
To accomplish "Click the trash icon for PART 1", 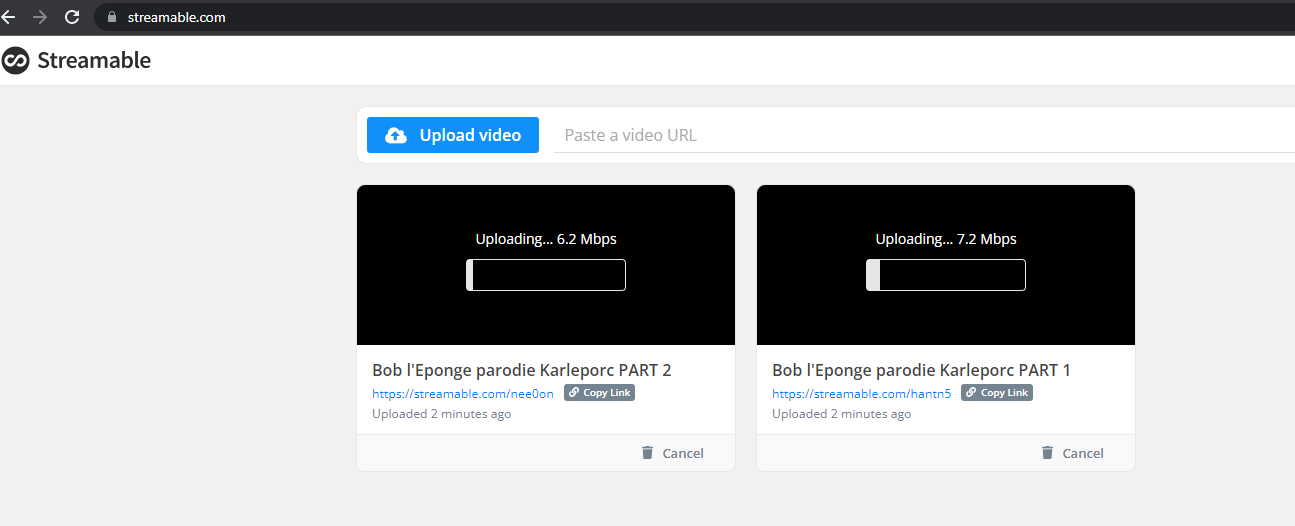I will pyautogui.click(x=1047, y=453).
